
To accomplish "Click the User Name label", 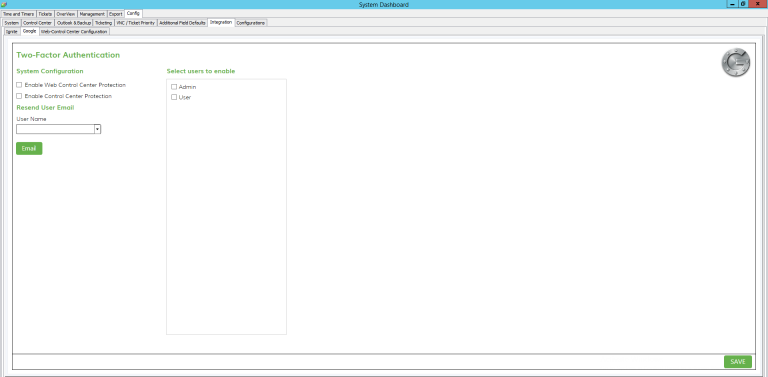I will pyautogui.click(x=31, y=119).
